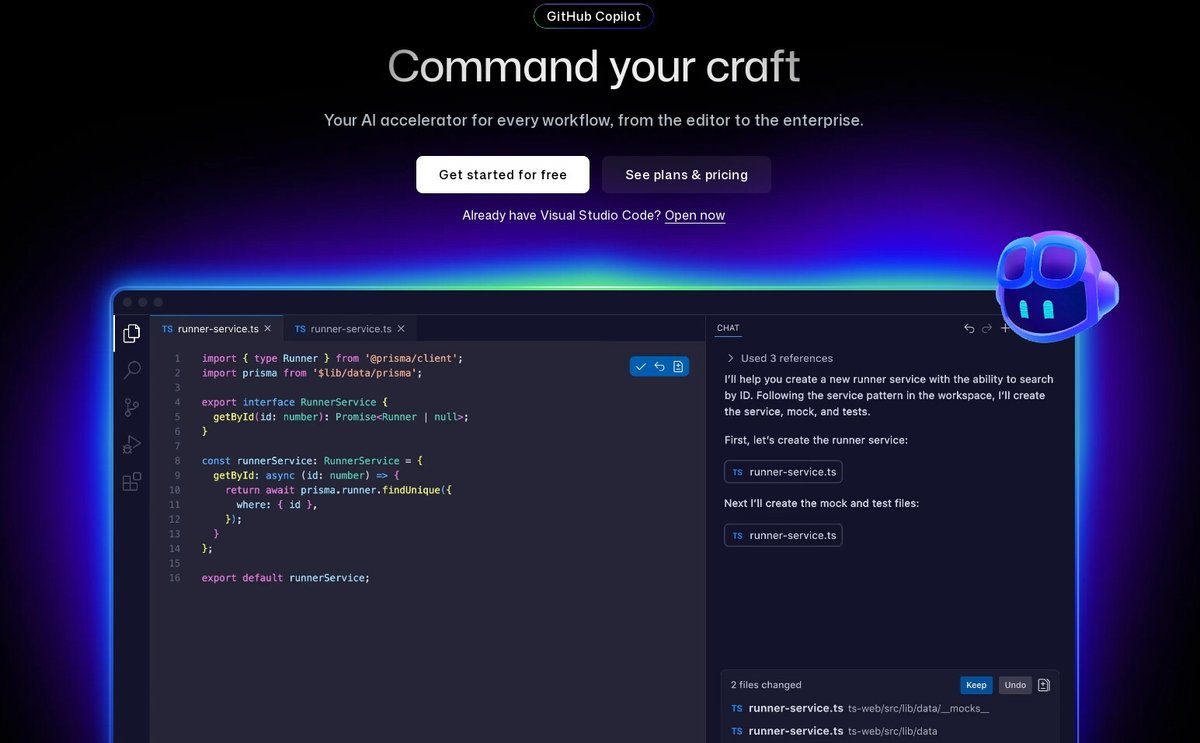Select the GitHub Copilot pill at the top
The width and height of the screenshot is (1200, 743).
[593, 16]
